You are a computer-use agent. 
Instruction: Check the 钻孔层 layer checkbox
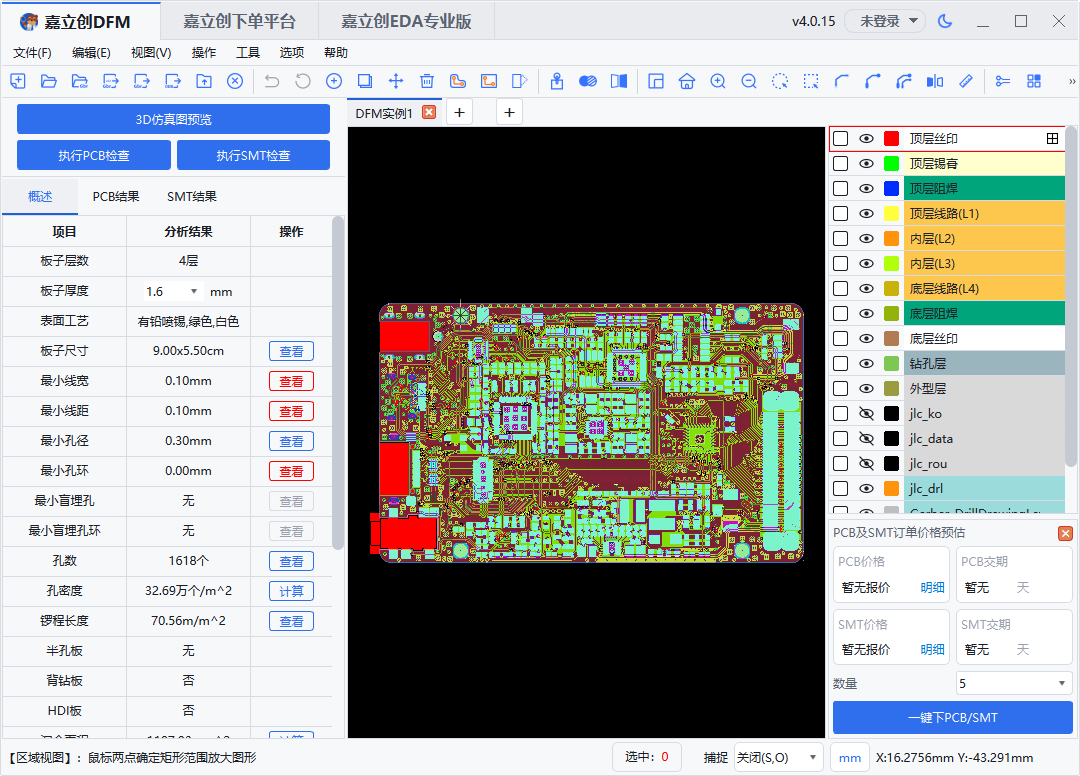pyautogui.click(x=840, y=364)
